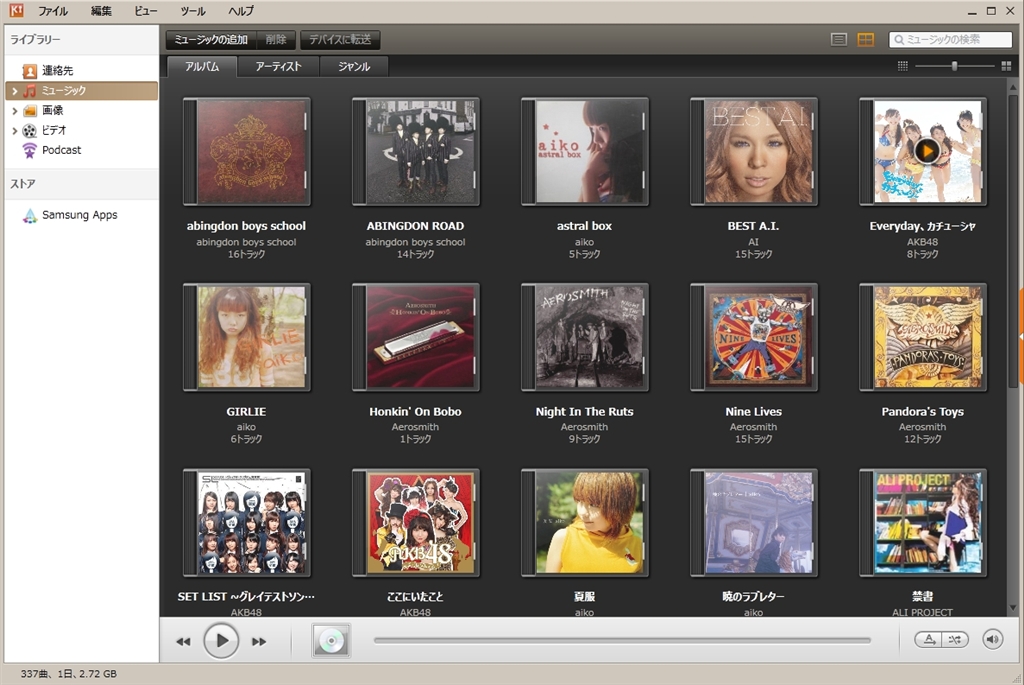Switch to the アルバム tab

202,67
